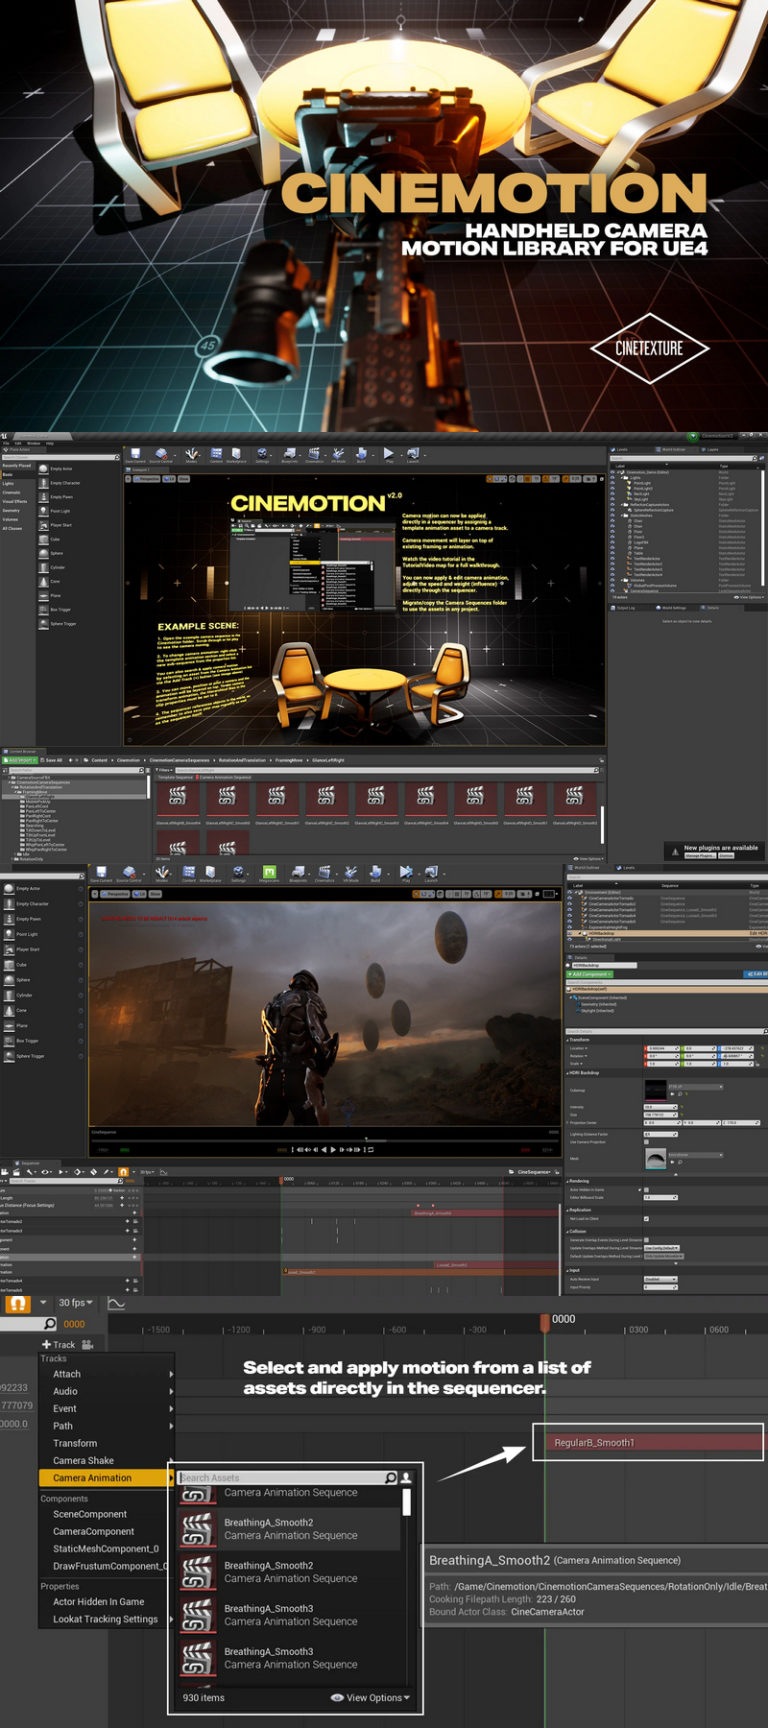Click the play button in cinematic viewport transport

[333, 1149]
